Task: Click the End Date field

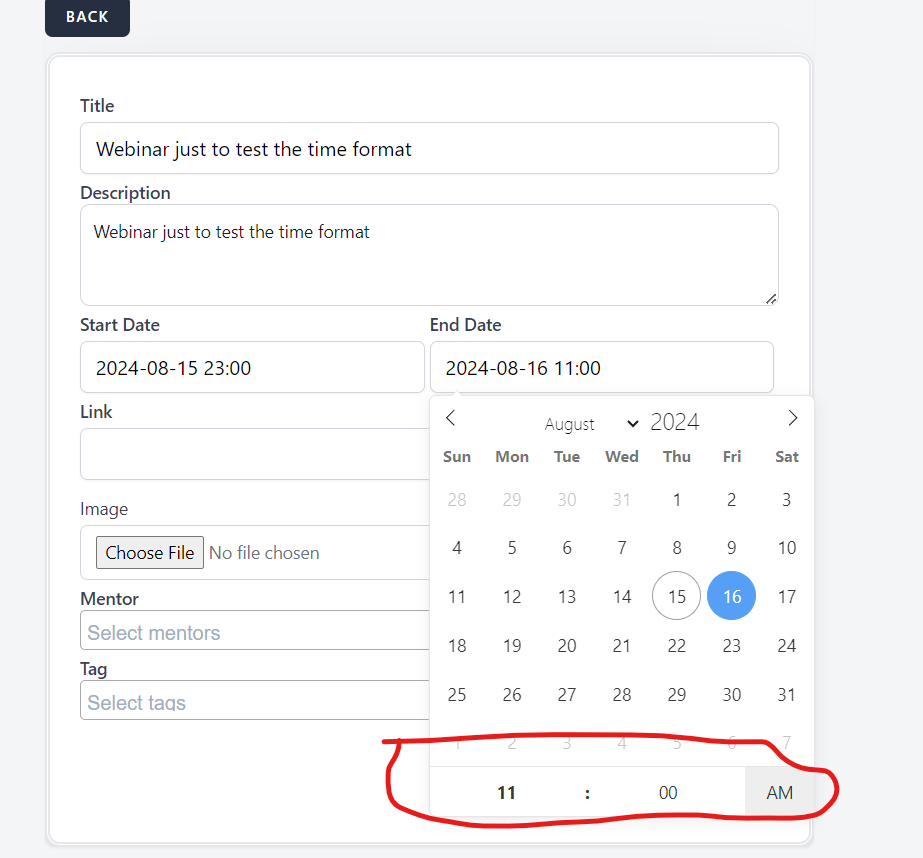Action: click(601, 368)
